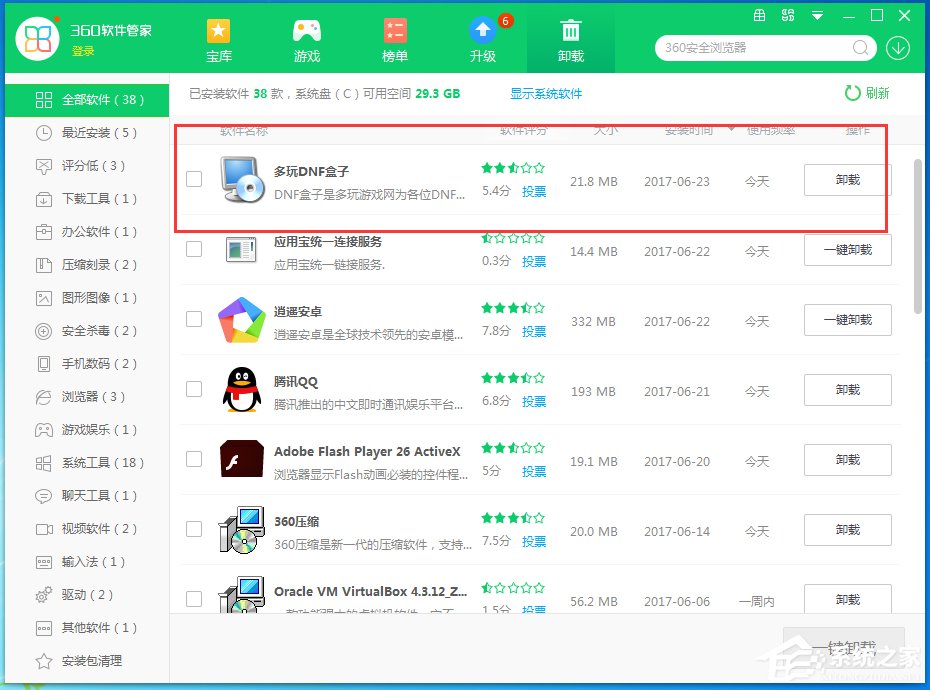Toggle 安装时间 column sort arrow

coord(731,129)
